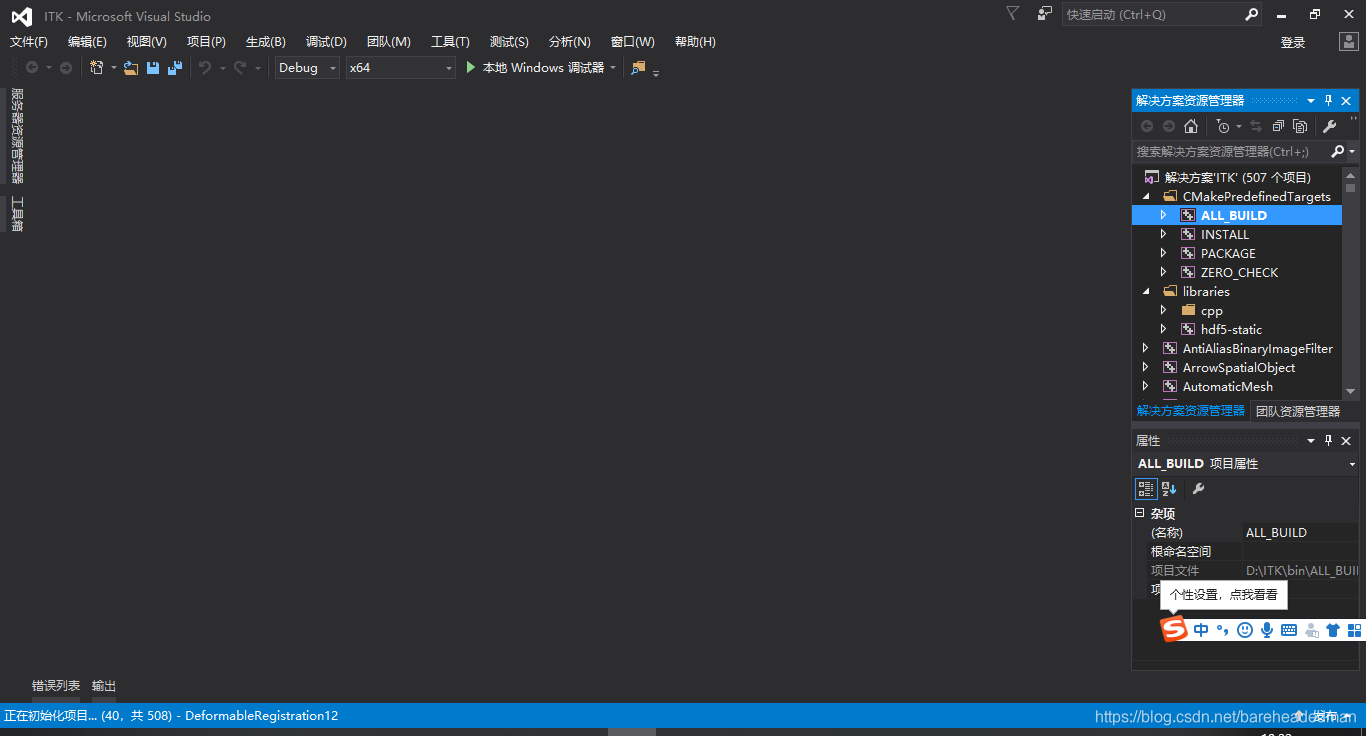Image resolution: width=1366 pixels, height=736 pixels.
Task: Select the ZERO_CHECK project
Action: 1239,273
